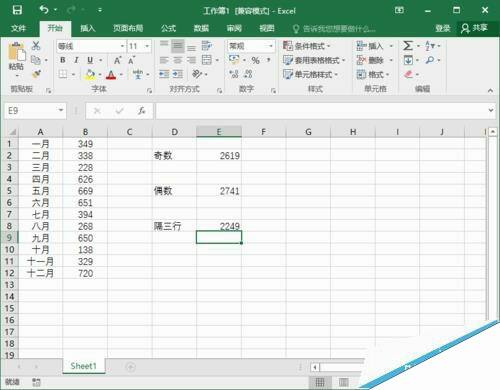Click the Format Painter brush icon
Screen dimensions: 500x390
pyautogui.click(x=36, y=74)
